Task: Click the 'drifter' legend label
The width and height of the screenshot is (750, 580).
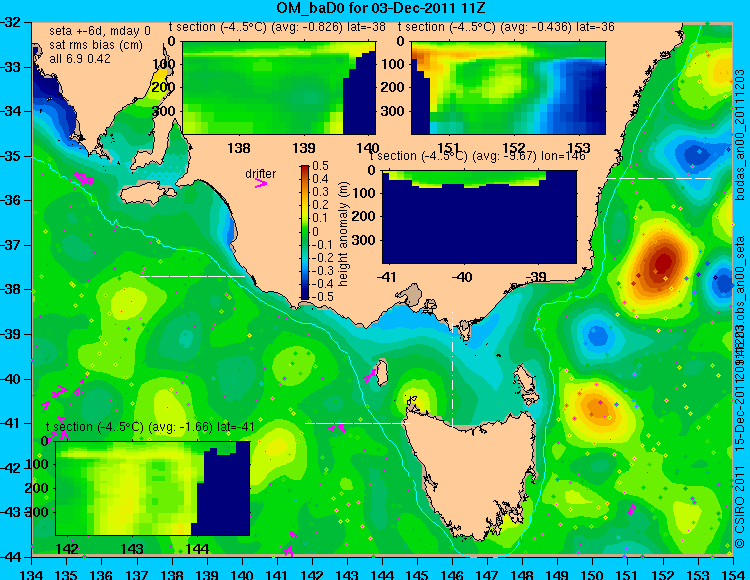Action: pyautogui.click(x=260, y=174)
